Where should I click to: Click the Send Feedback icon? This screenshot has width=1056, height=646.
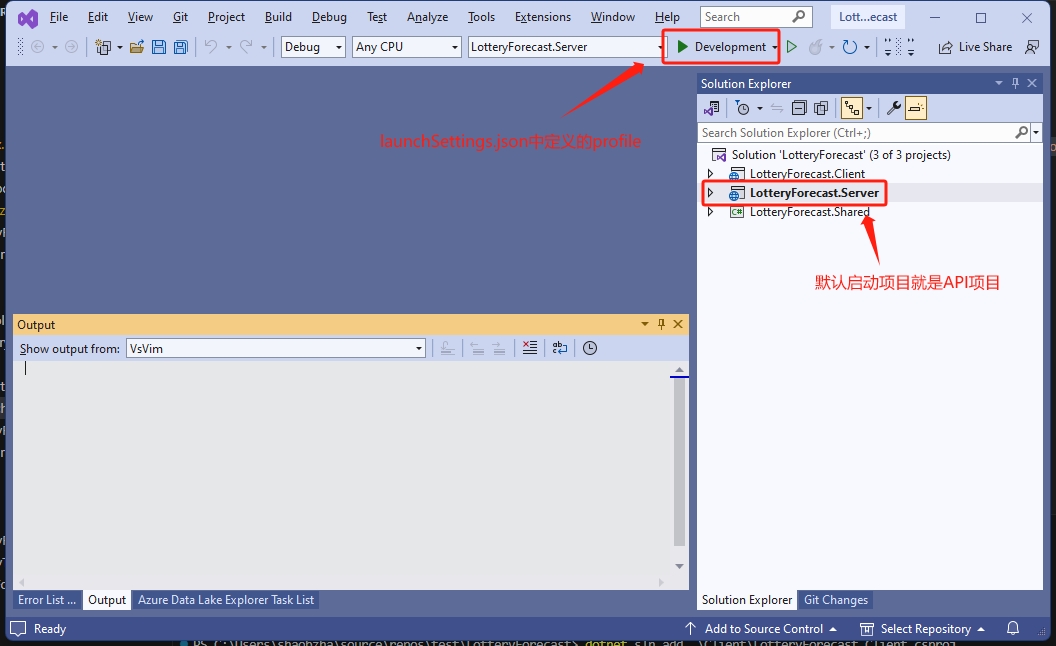click(x=1032, y=47)
